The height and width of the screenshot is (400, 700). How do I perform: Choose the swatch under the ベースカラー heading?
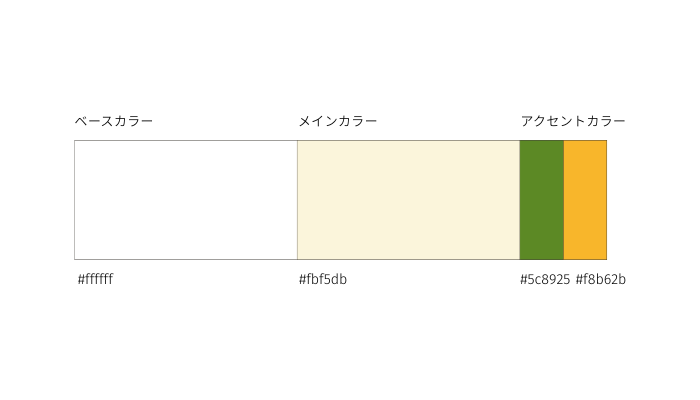tap(186, 200)
